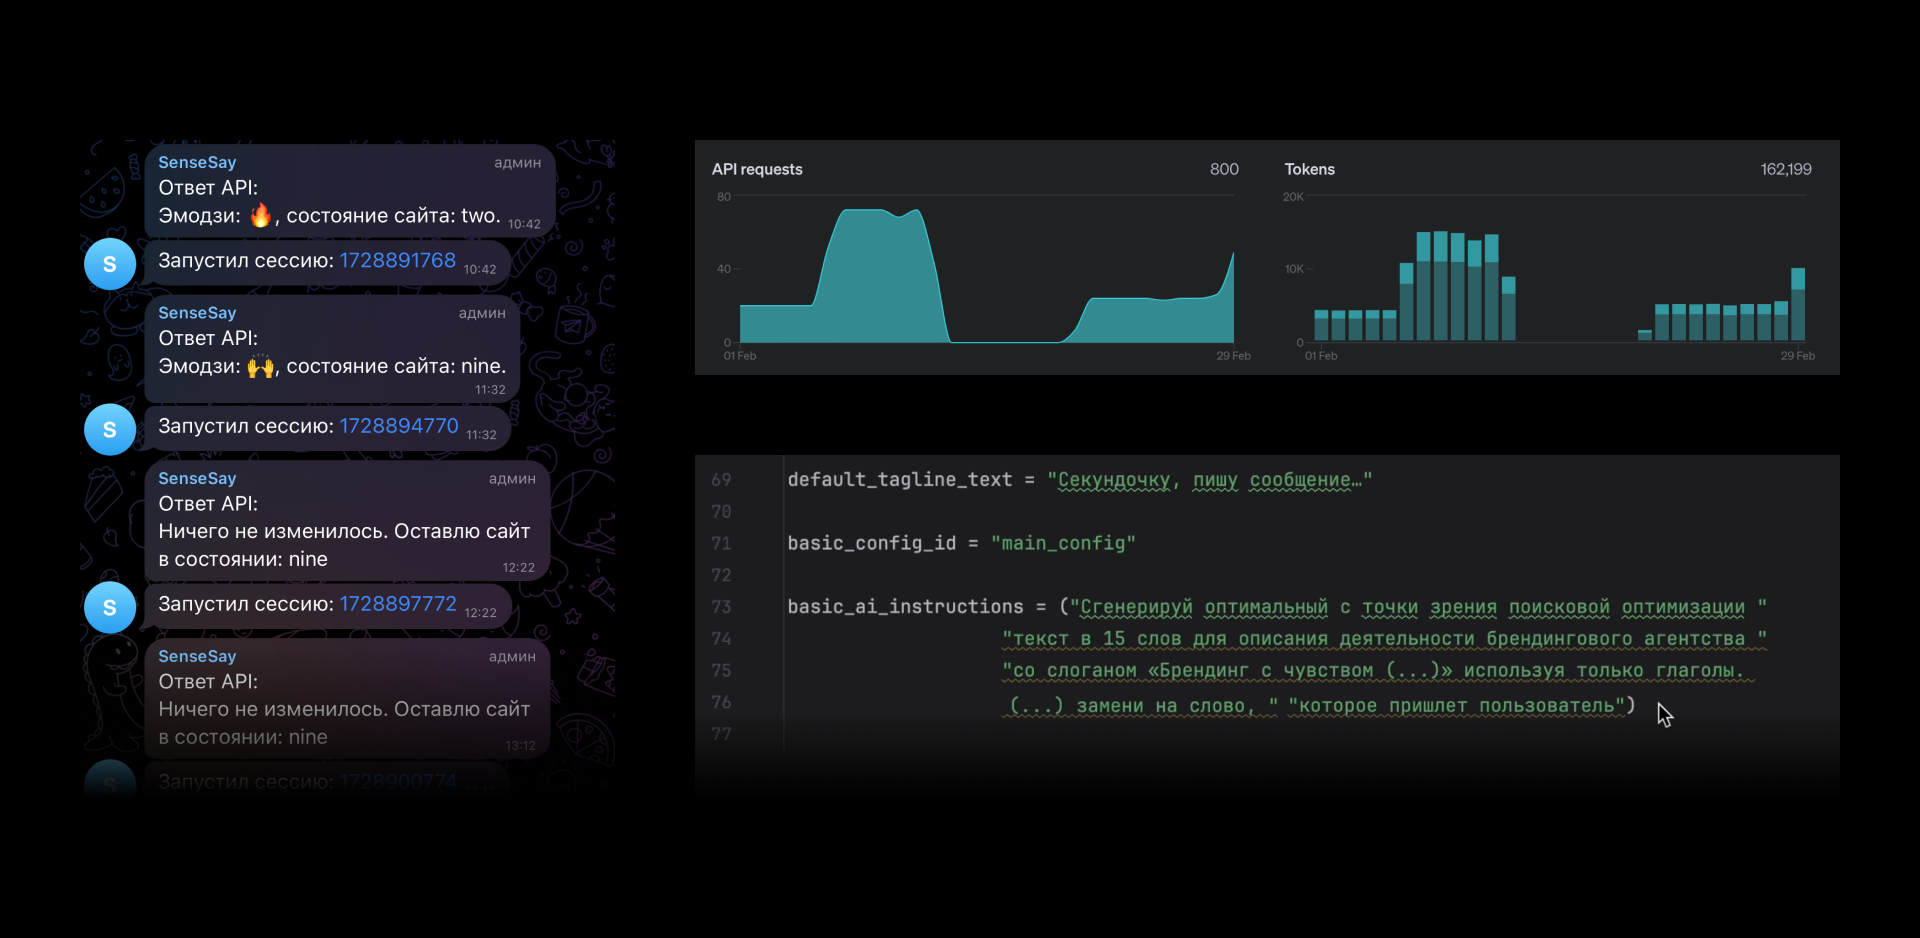Click the variable basic_ai_instructions
Image resolution: width=1920 pixels, height=938 pixels.
906,607
